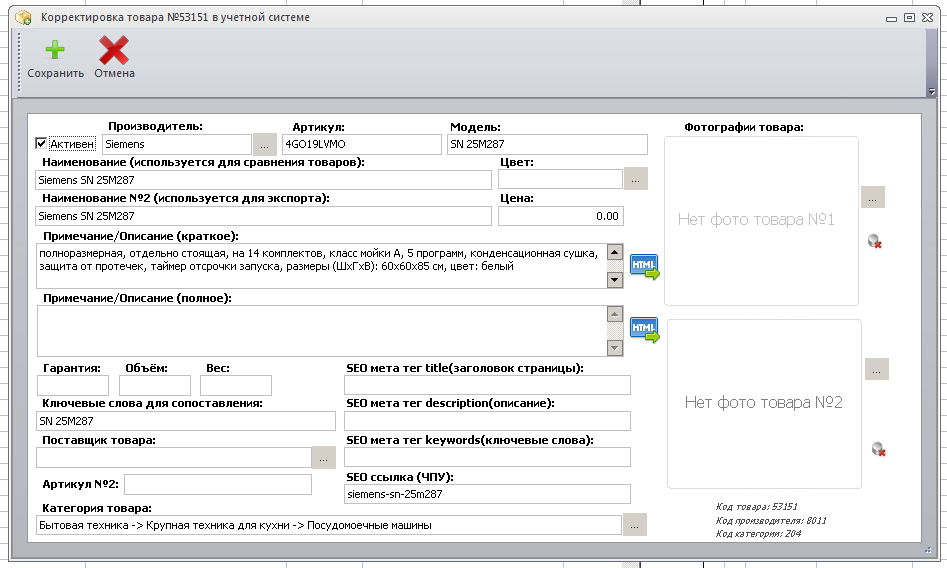The image size is (947, 568).
Task: Click the Код товара: 53151 text
Action: coord(756,507)
